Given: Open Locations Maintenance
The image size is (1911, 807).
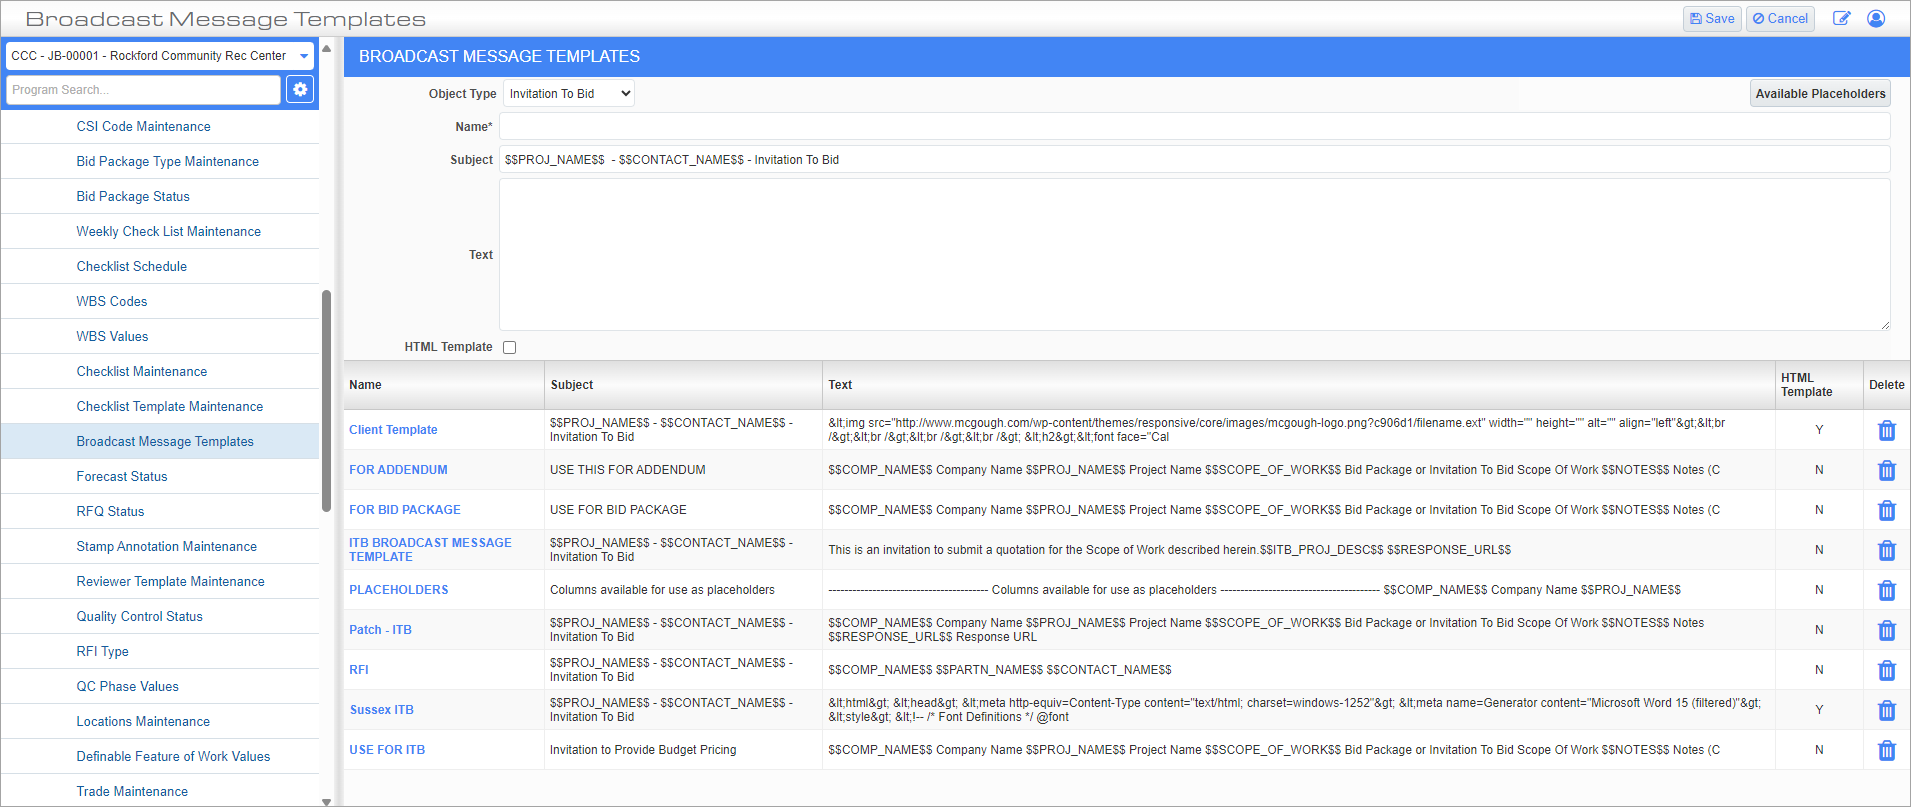Looking at the screenshot, I should pos(143,722).
